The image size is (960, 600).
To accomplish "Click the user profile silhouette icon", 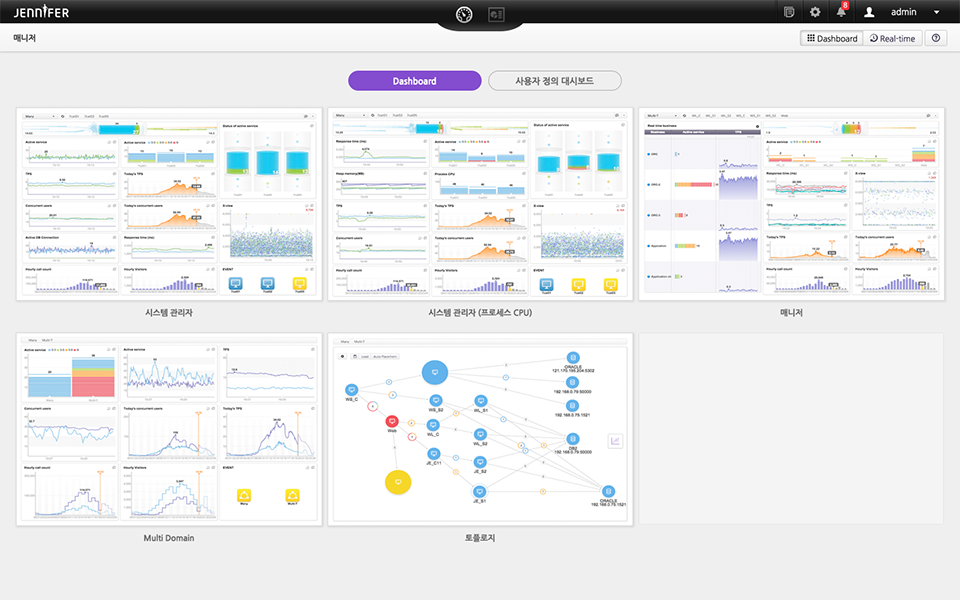I will [869, 12].
